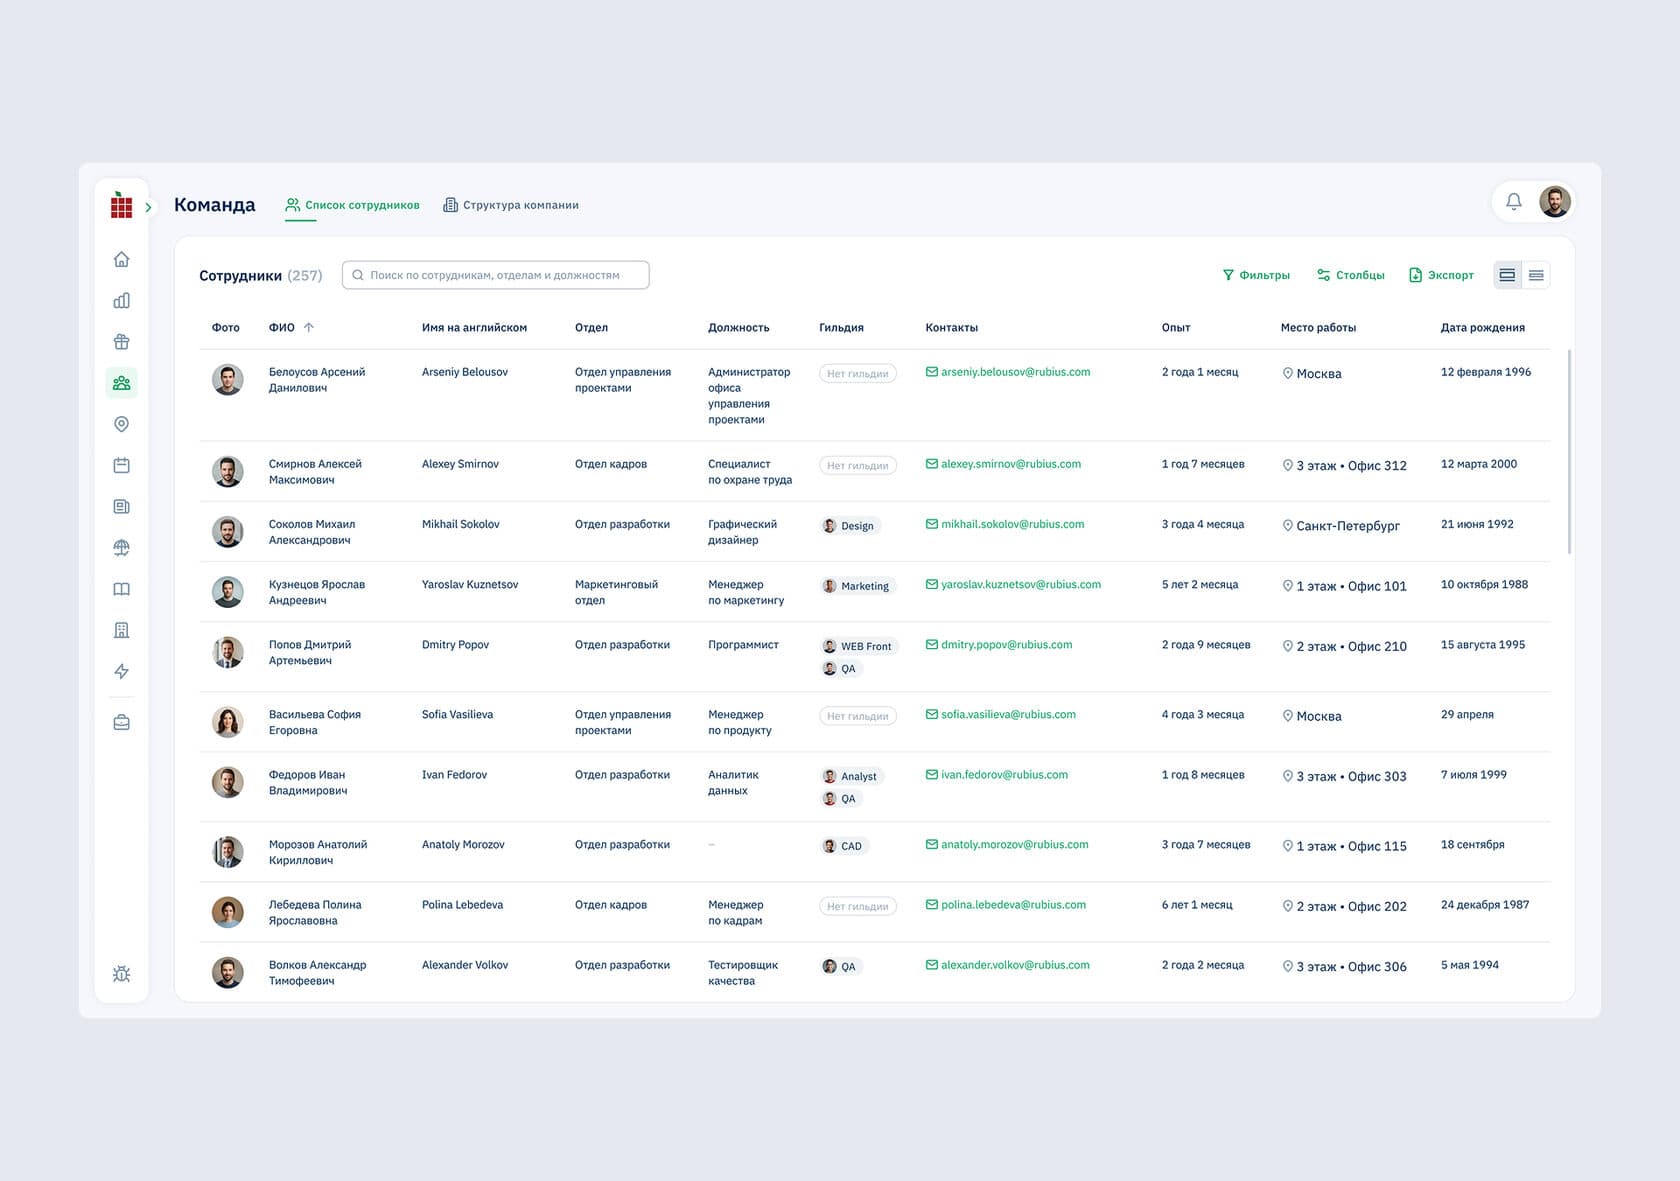Select the Marketing guild tag
The width and height of the screenshot is (1680, 1181).
[857, 586]
